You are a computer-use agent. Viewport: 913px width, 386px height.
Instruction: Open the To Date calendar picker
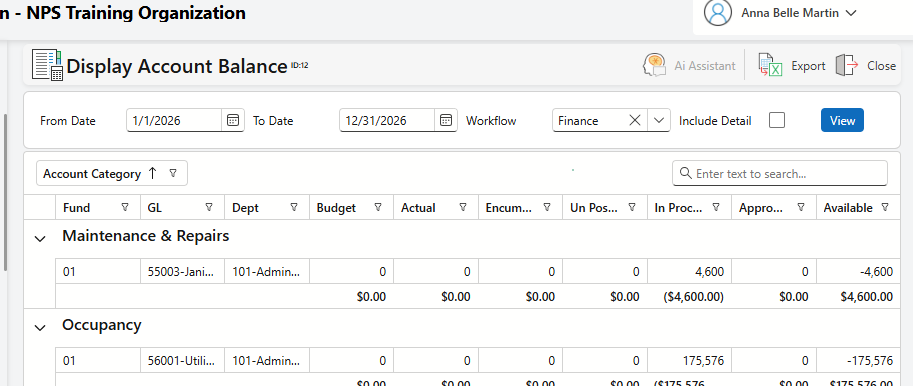[445, 121]
